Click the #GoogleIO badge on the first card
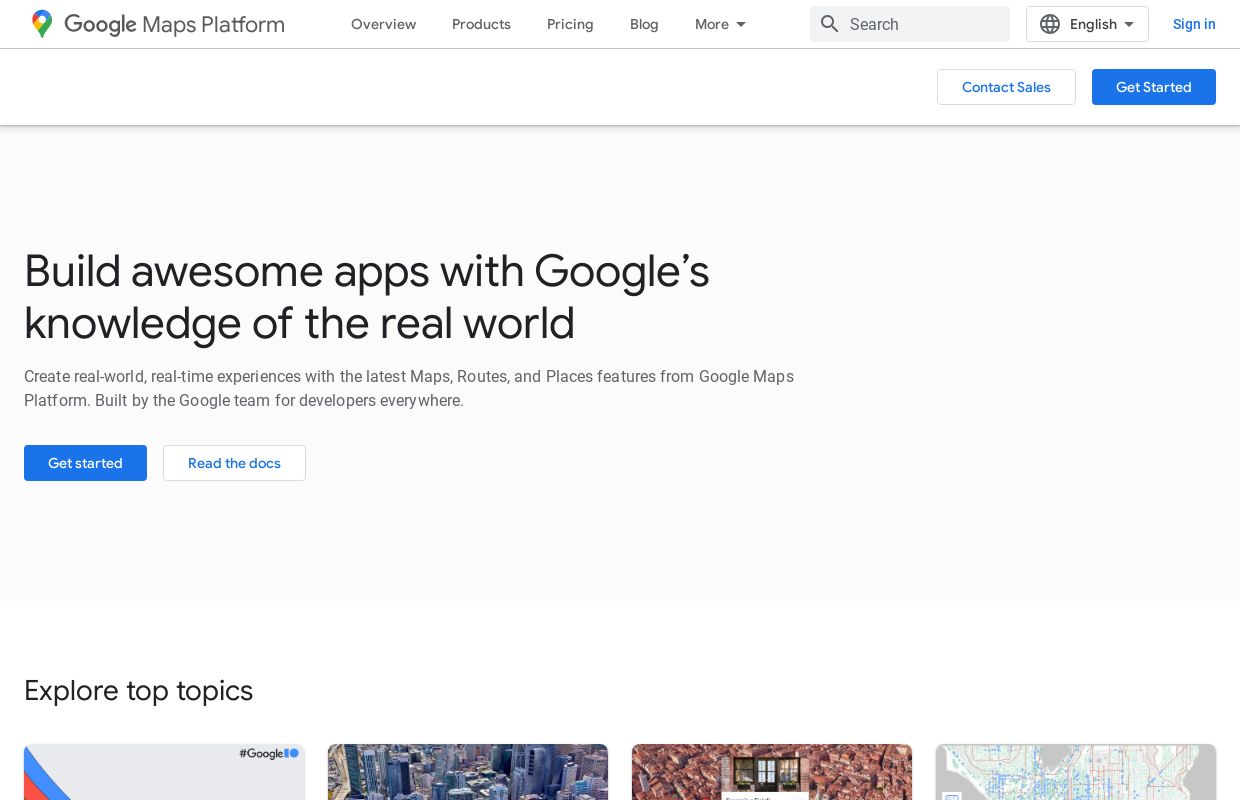The height and width of the screenshot is (800, 1240). point(268,753)
